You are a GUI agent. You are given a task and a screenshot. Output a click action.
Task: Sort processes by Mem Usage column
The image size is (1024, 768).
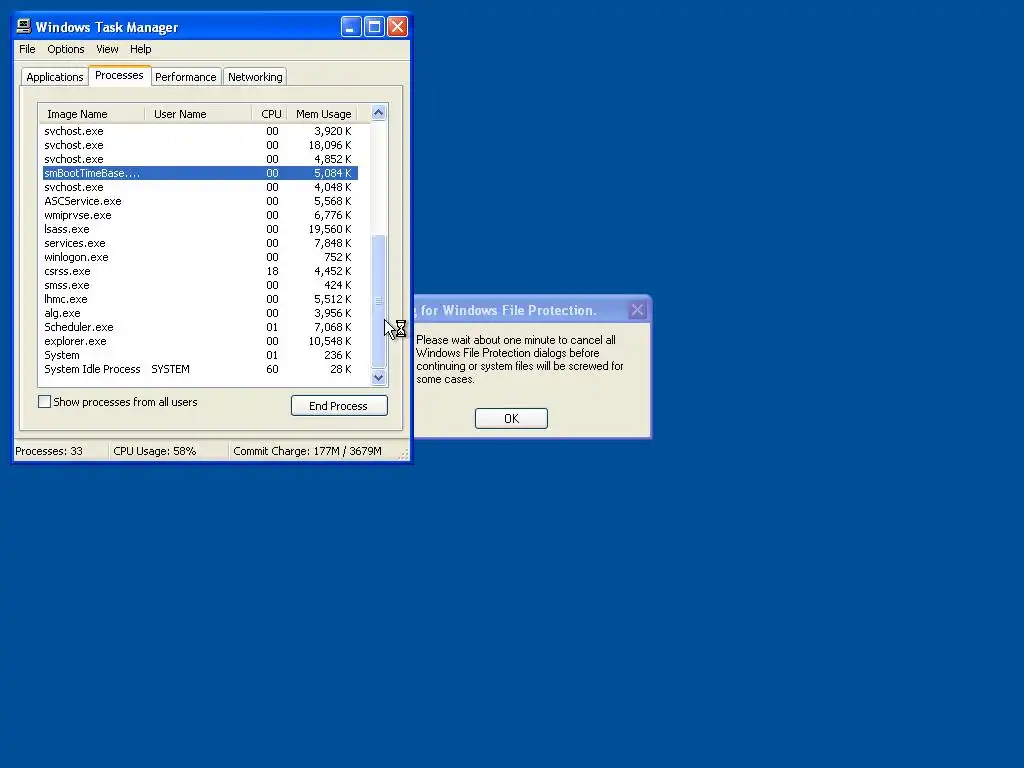(x=323, y=114)
